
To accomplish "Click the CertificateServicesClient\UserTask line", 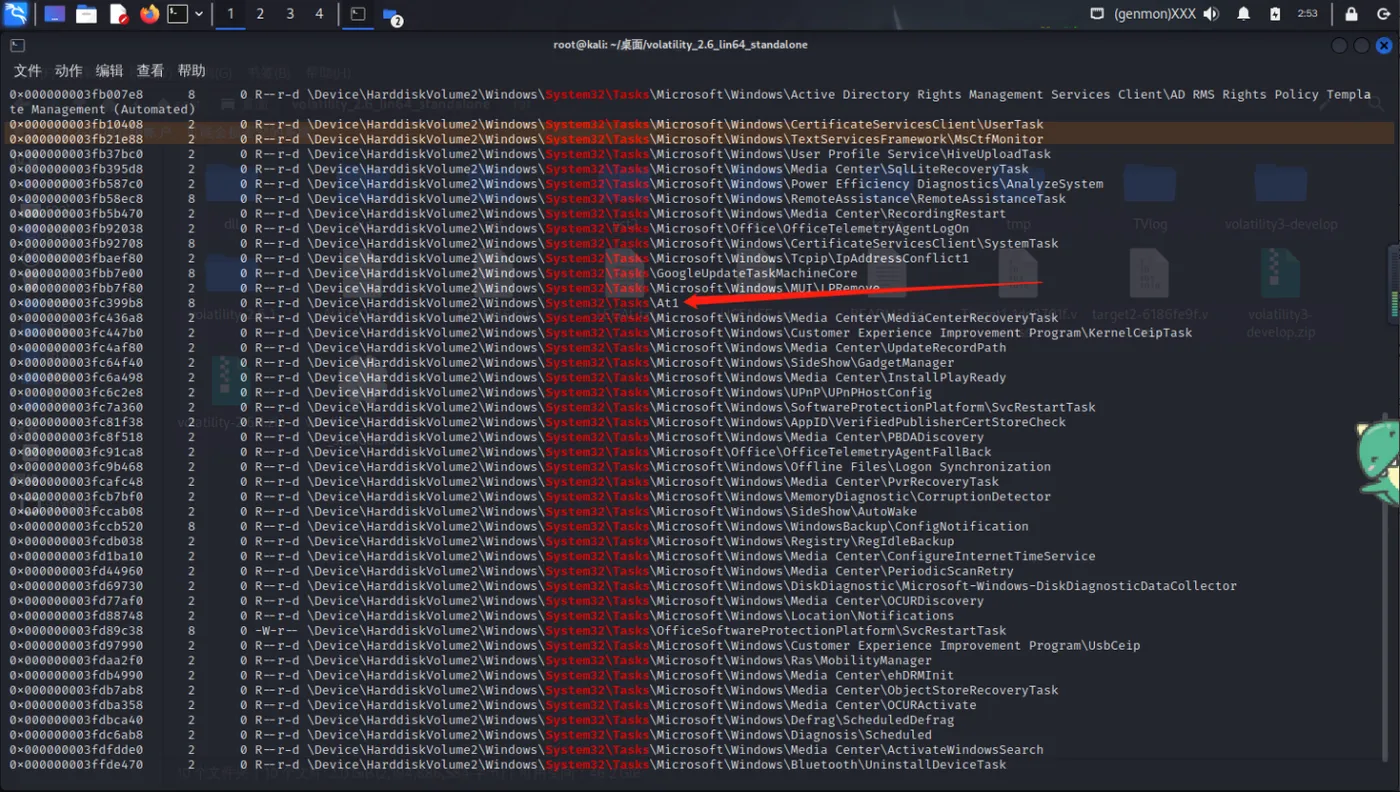I will click(527, 124).
